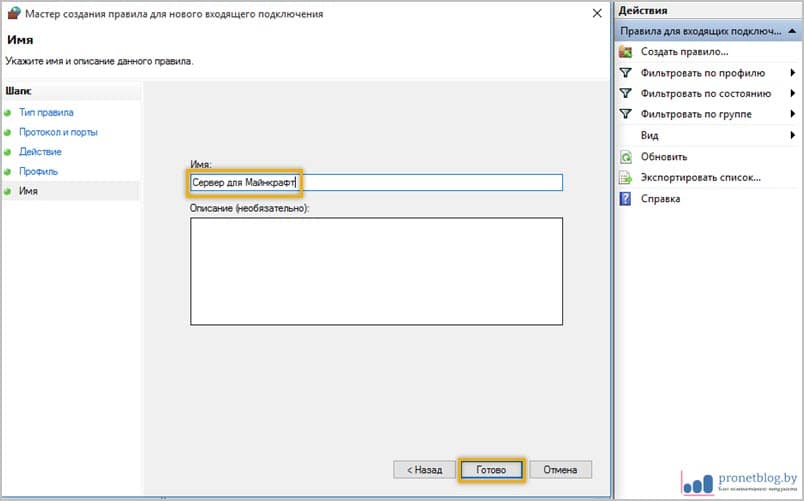Click the wizard window title bar icon

(12, 13)
